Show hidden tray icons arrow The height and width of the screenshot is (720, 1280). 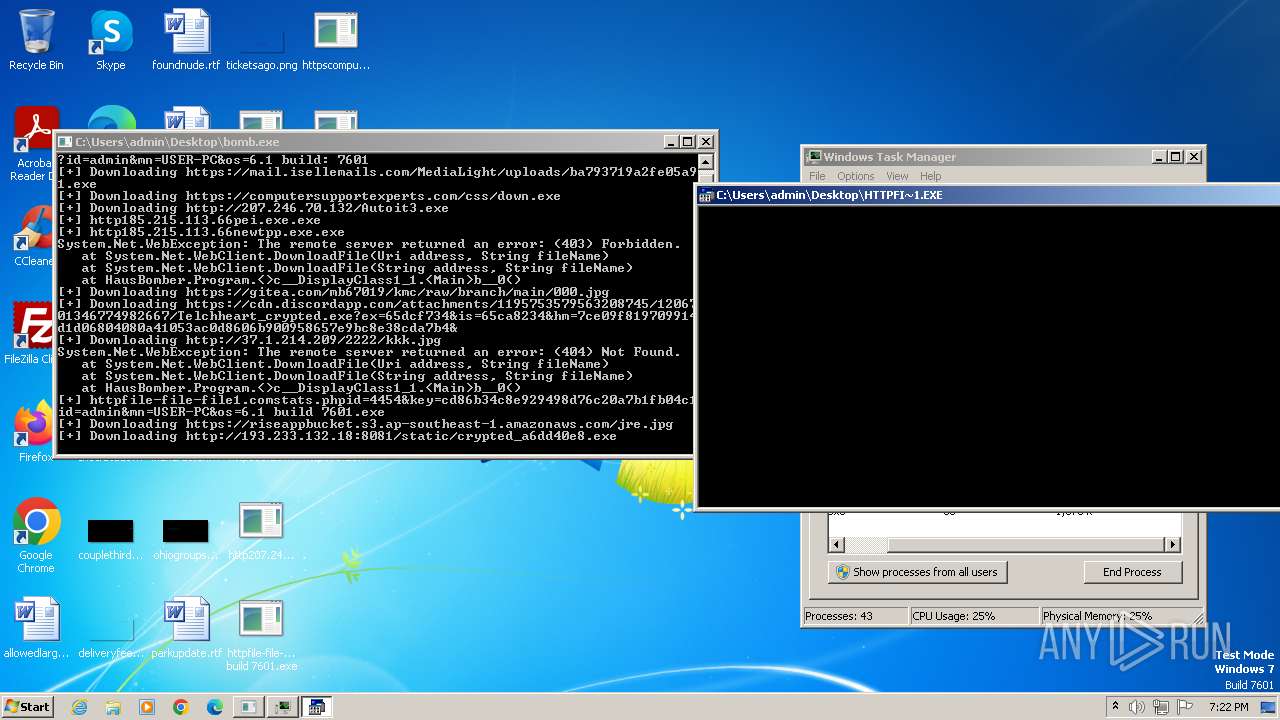click(1115, 707)
